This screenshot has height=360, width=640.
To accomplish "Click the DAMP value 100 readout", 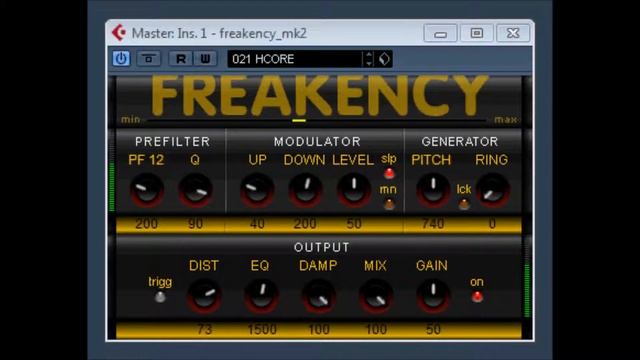I will (x=319, y=329).
